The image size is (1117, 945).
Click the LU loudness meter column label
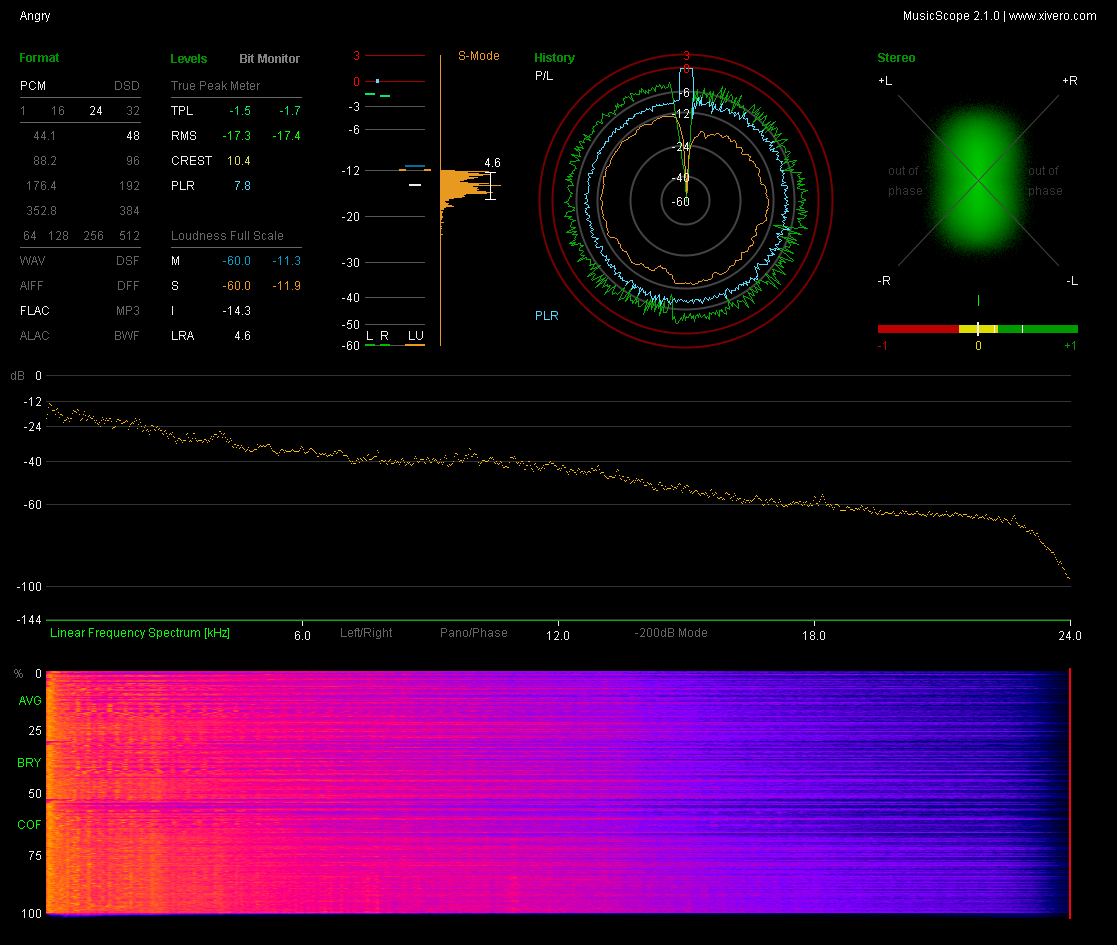click(414, 335)
